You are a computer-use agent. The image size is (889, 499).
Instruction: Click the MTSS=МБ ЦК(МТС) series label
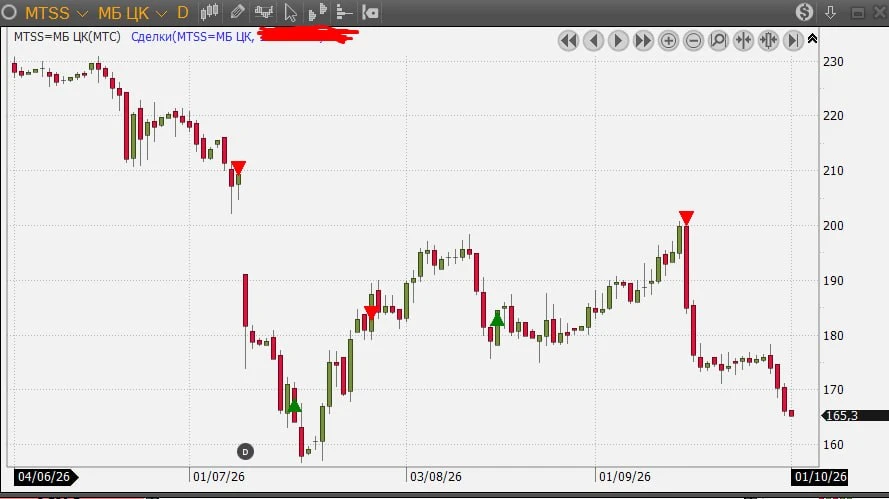tap(67, 37)
